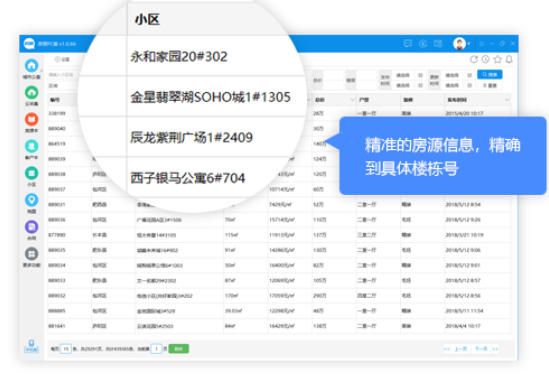The width and height of the screenshot is (549, 378).
Task: Go to the first page
Action: pos(447,349)
